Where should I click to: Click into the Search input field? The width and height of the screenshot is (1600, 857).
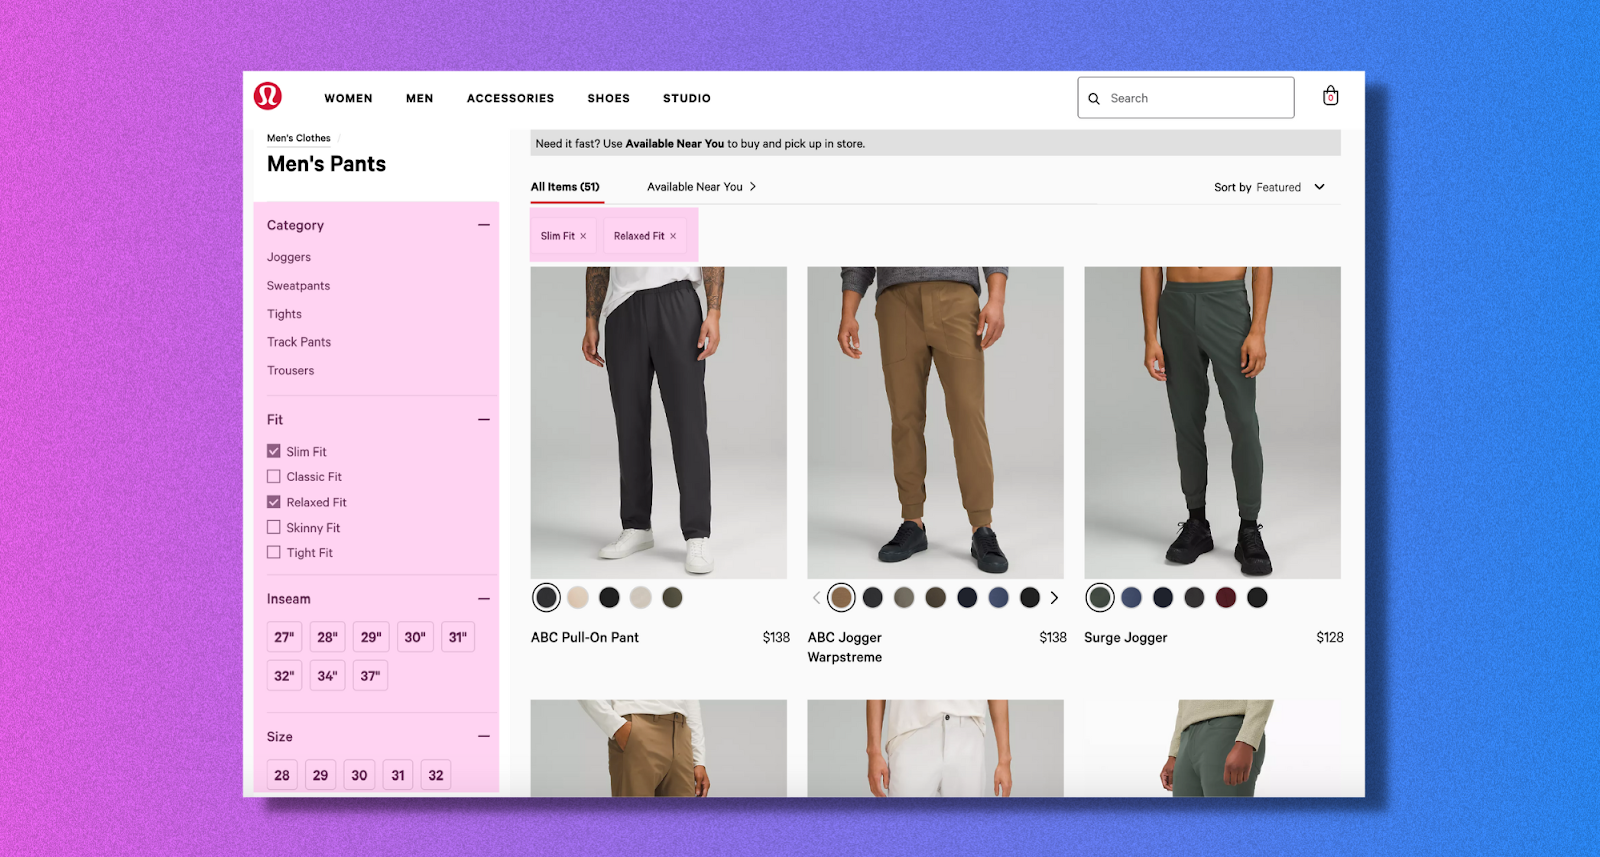[1186, 98]
